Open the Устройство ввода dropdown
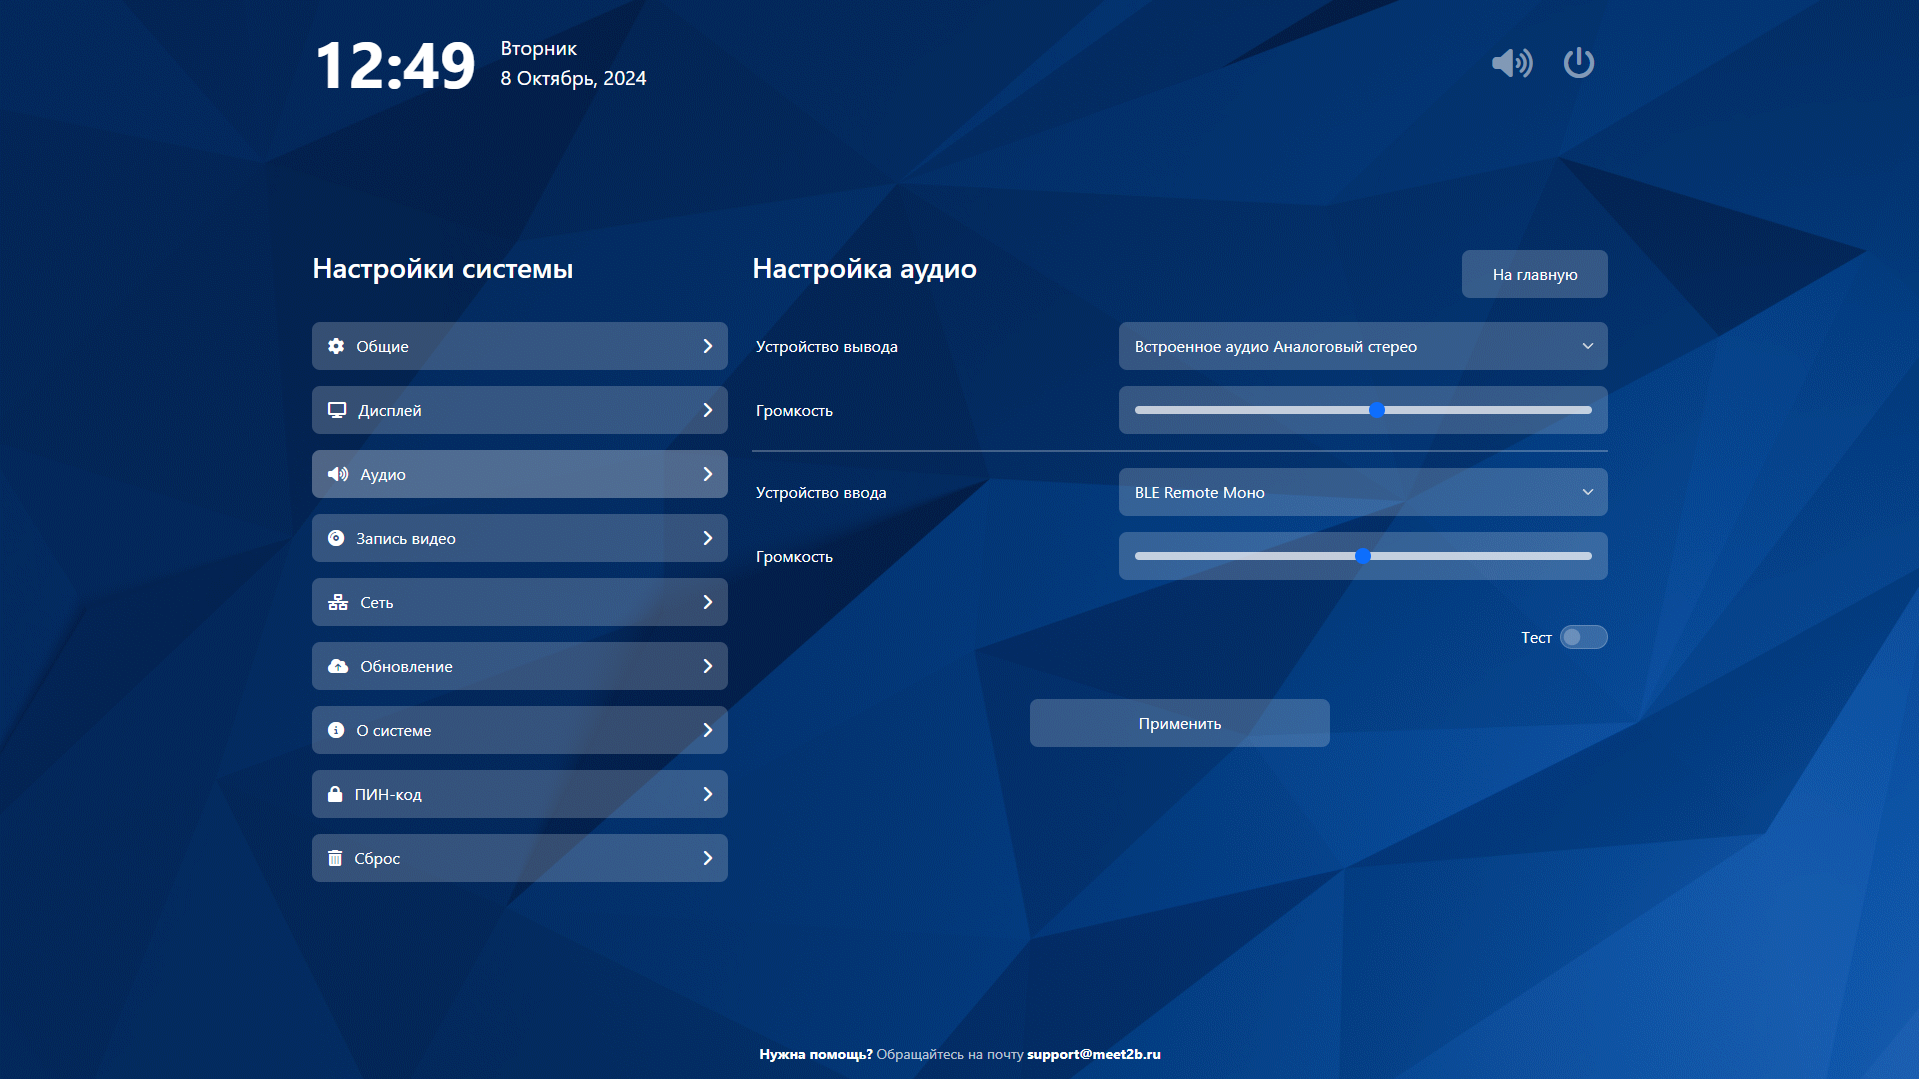Screen dimensions: 1919x1079 click(x=1362, y=492)
